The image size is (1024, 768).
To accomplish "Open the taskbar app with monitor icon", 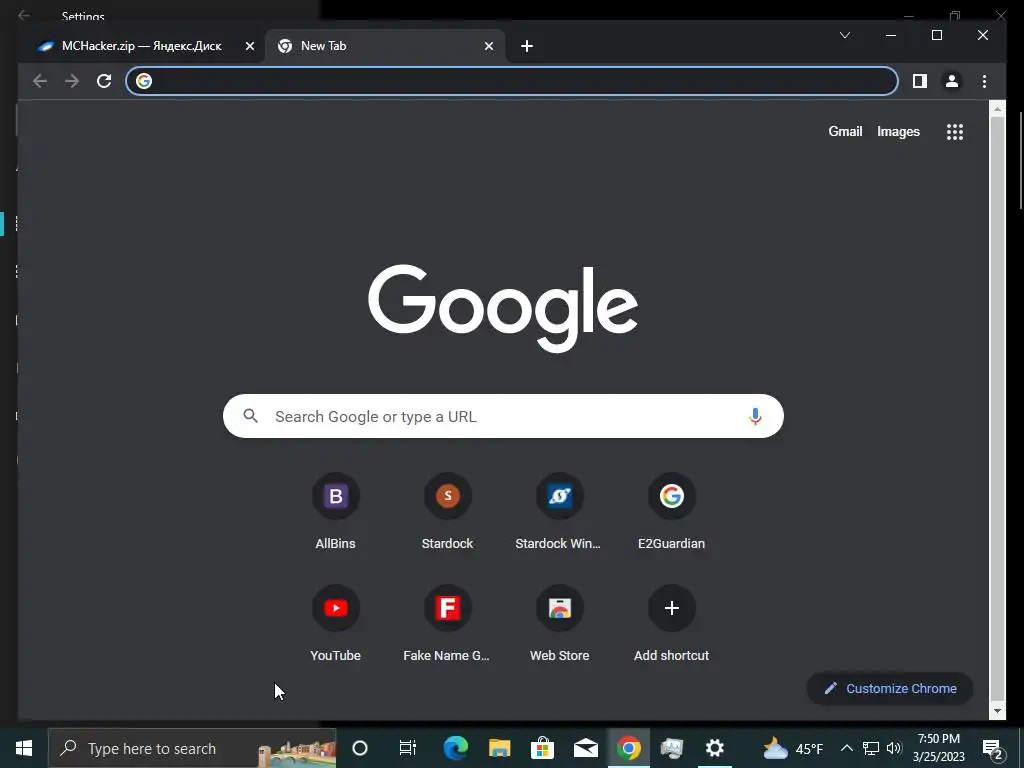I will coord(671,748).
